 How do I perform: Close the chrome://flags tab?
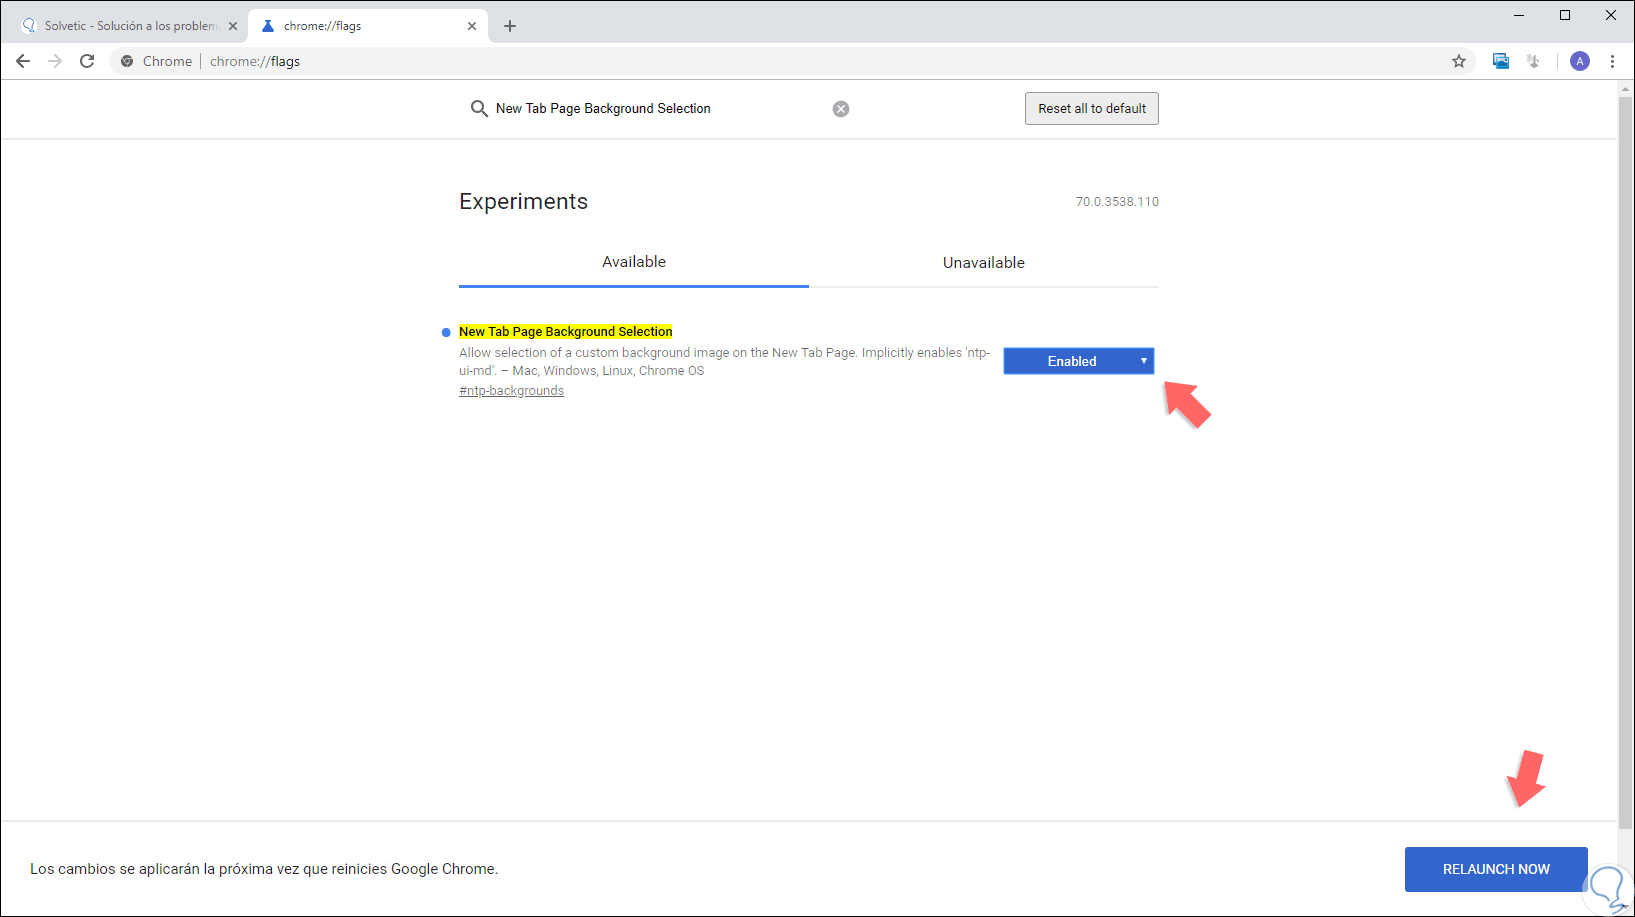coord(472,26)
